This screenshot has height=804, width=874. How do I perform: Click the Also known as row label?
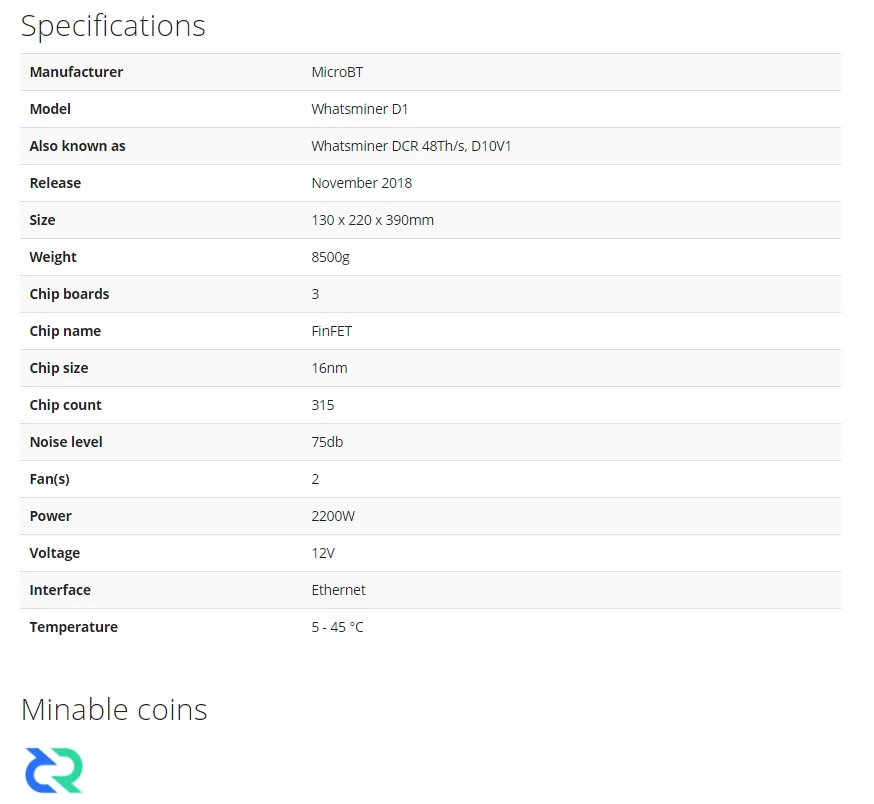(x=77, y=146)
